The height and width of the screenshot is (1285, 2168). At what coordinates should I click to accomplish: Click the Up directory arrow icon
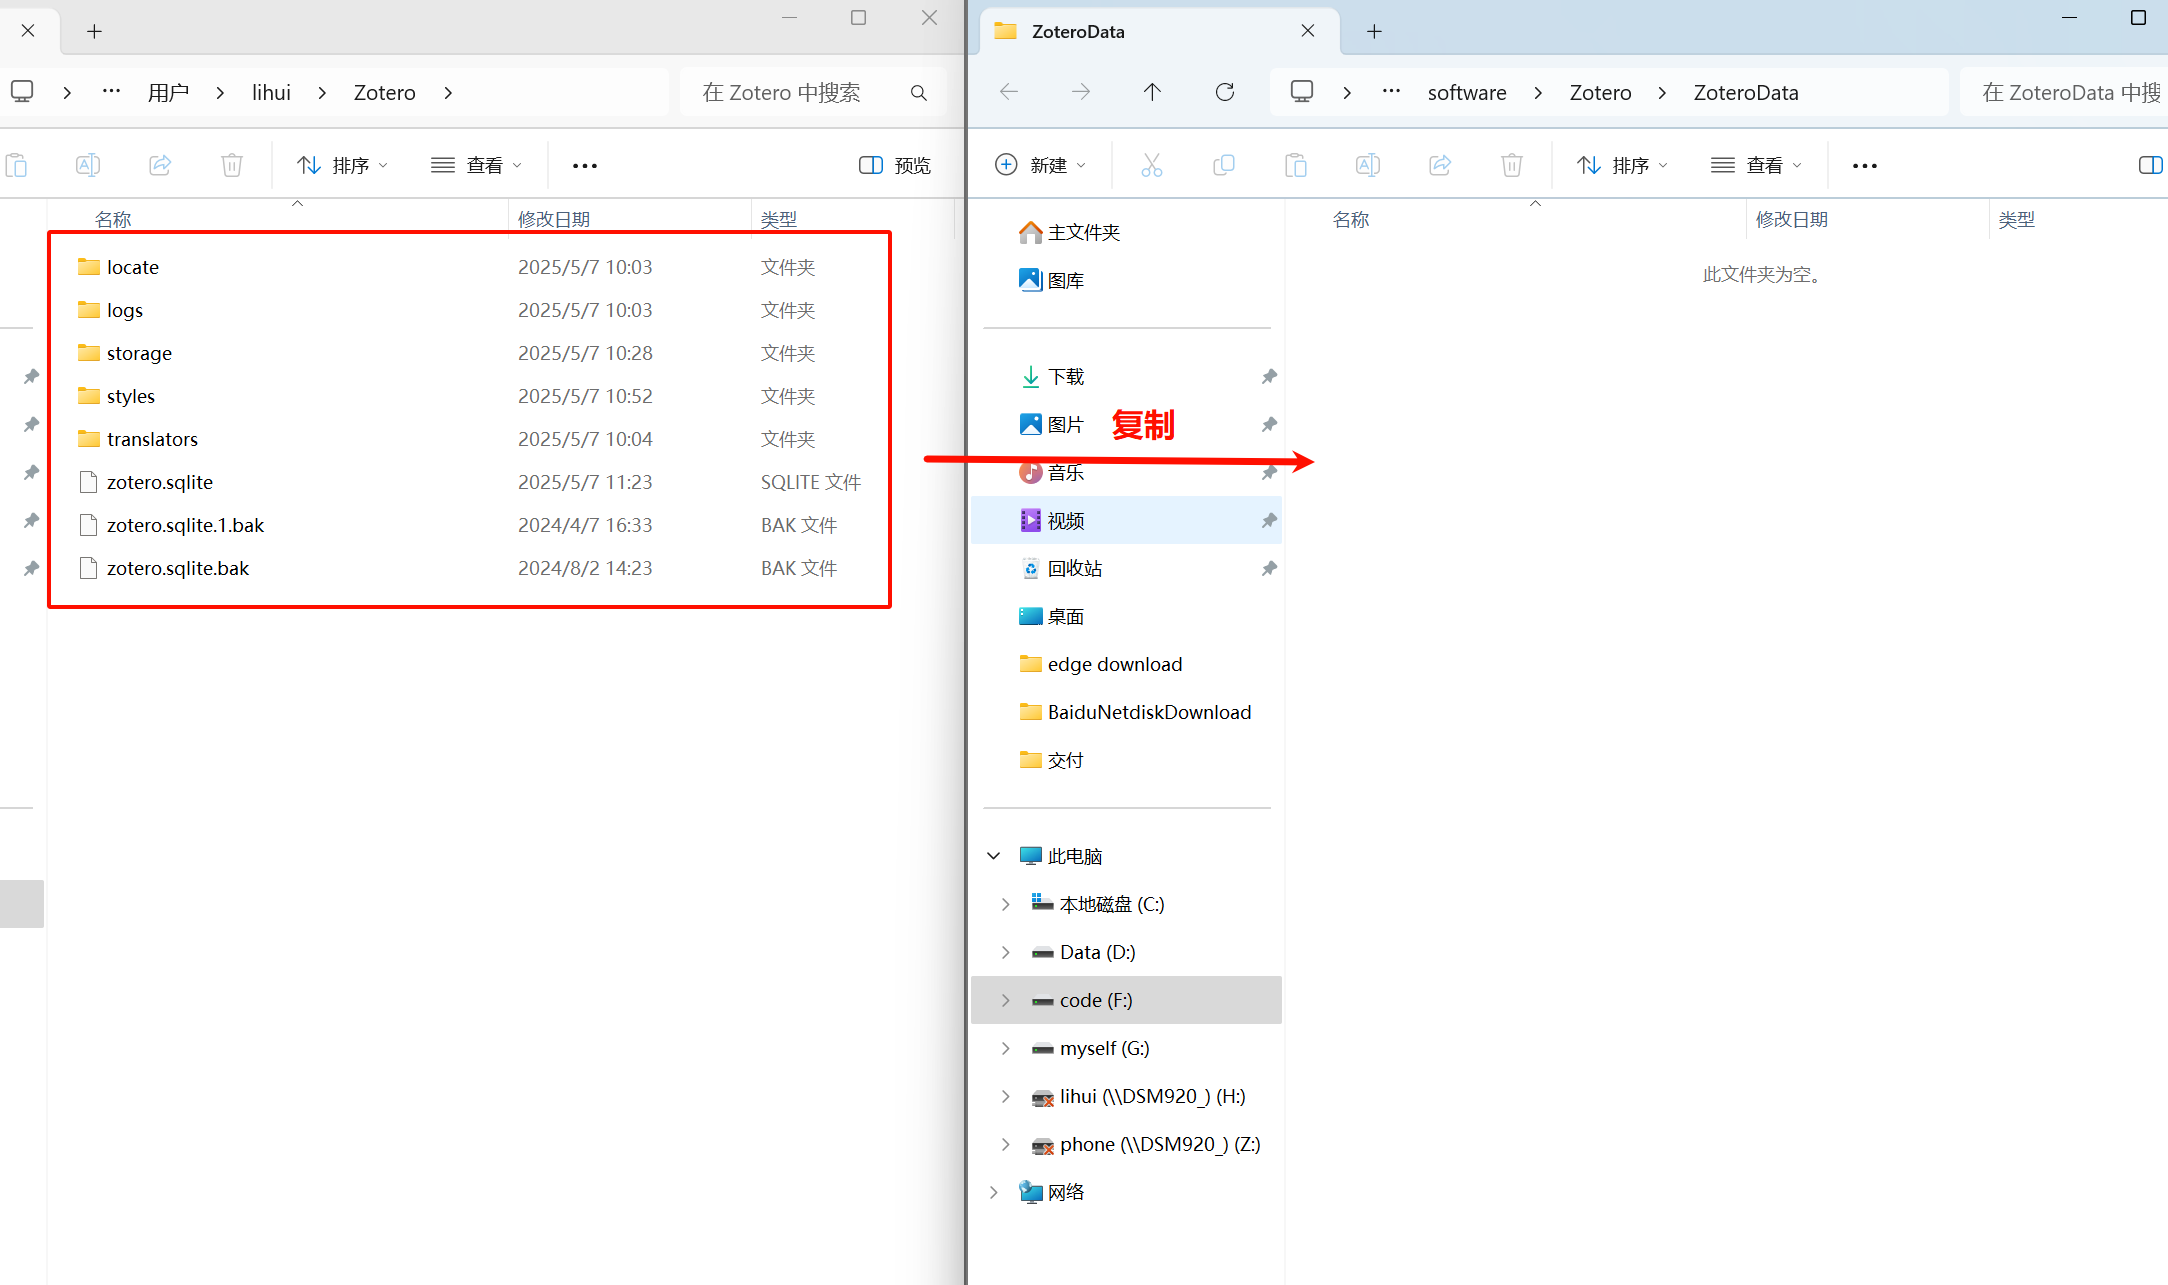pyautogui.click(x=1152, y=92)
